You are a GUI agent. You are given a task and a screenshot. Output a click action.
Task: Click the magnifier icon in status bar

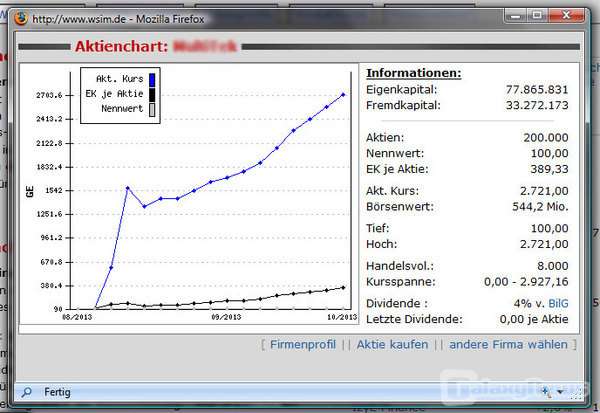26,392
